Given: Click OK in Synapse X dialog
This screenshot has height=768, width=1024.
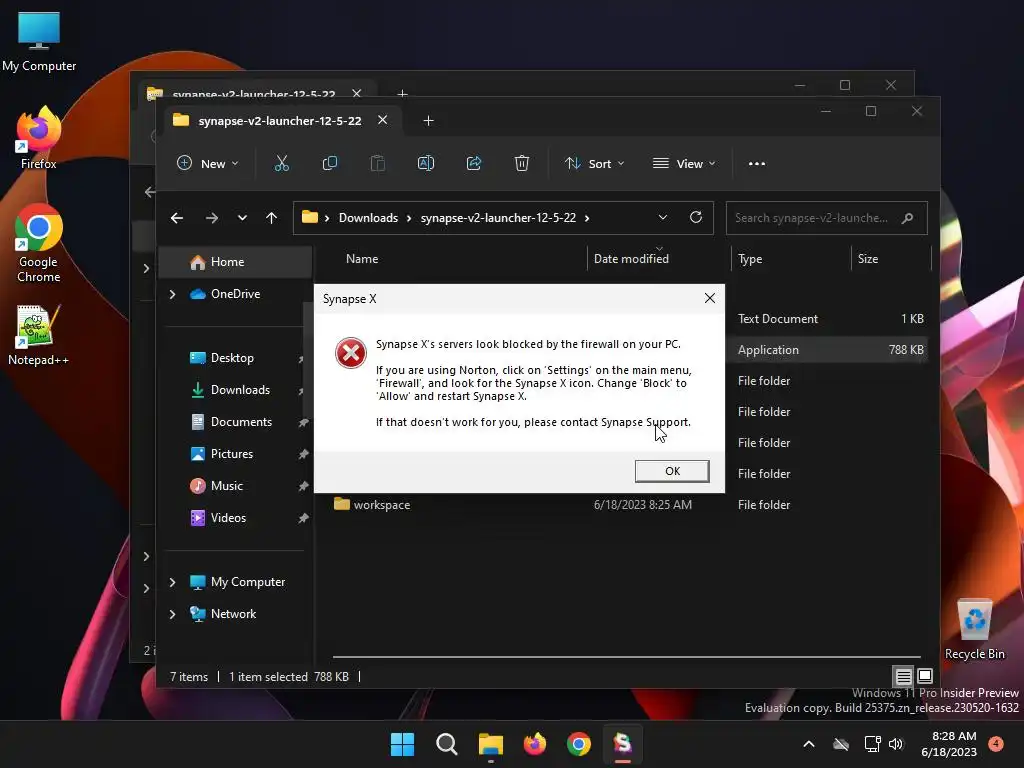Looking at the screenshot, I should 672,471.
